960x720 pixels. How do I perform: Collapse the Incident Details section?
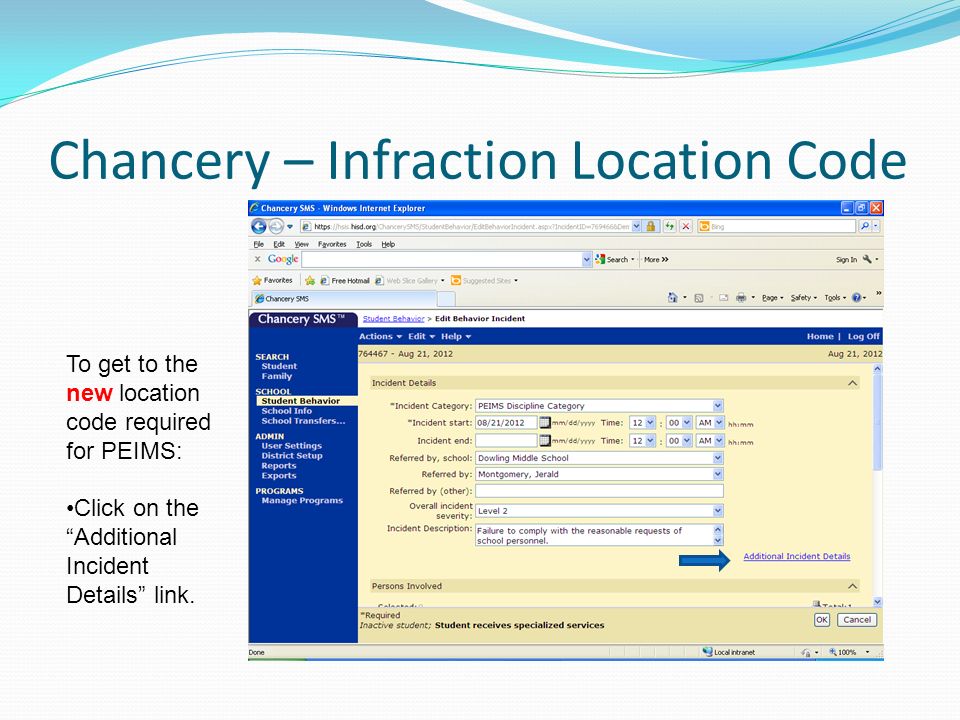click(852, 383)
